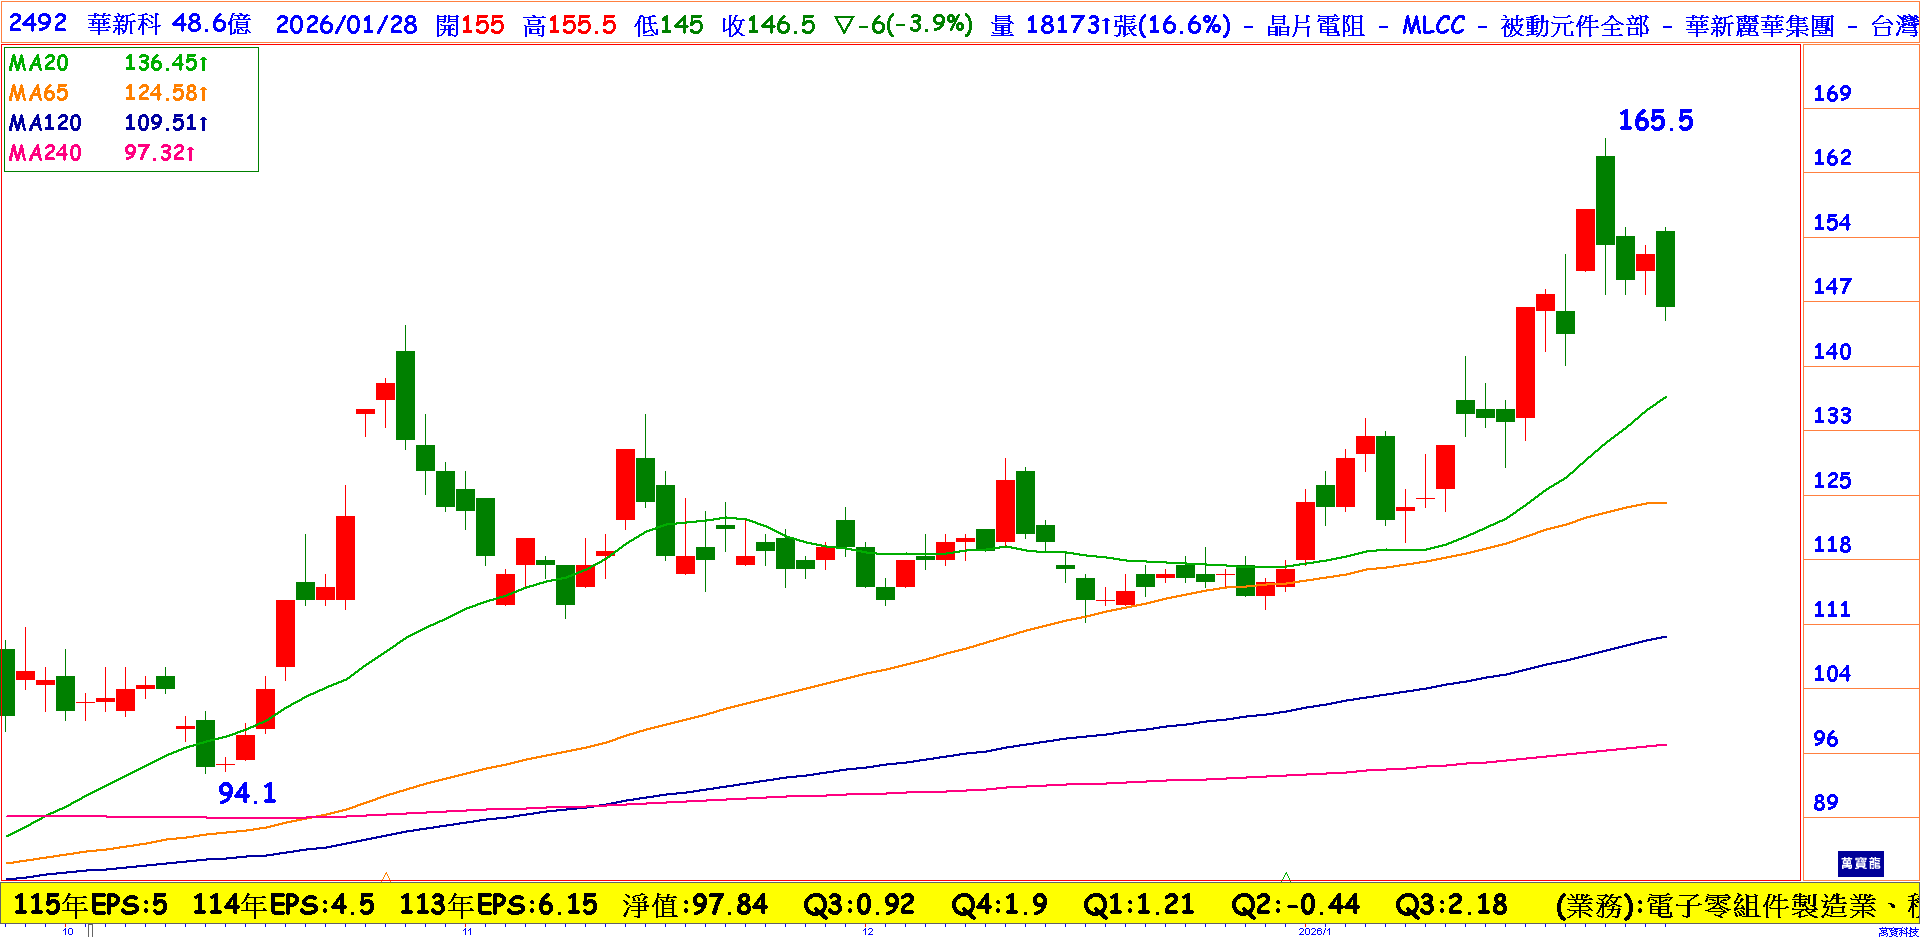
Task: Click the green triangle marker on chart bottom
Action: click(1286, 876)
